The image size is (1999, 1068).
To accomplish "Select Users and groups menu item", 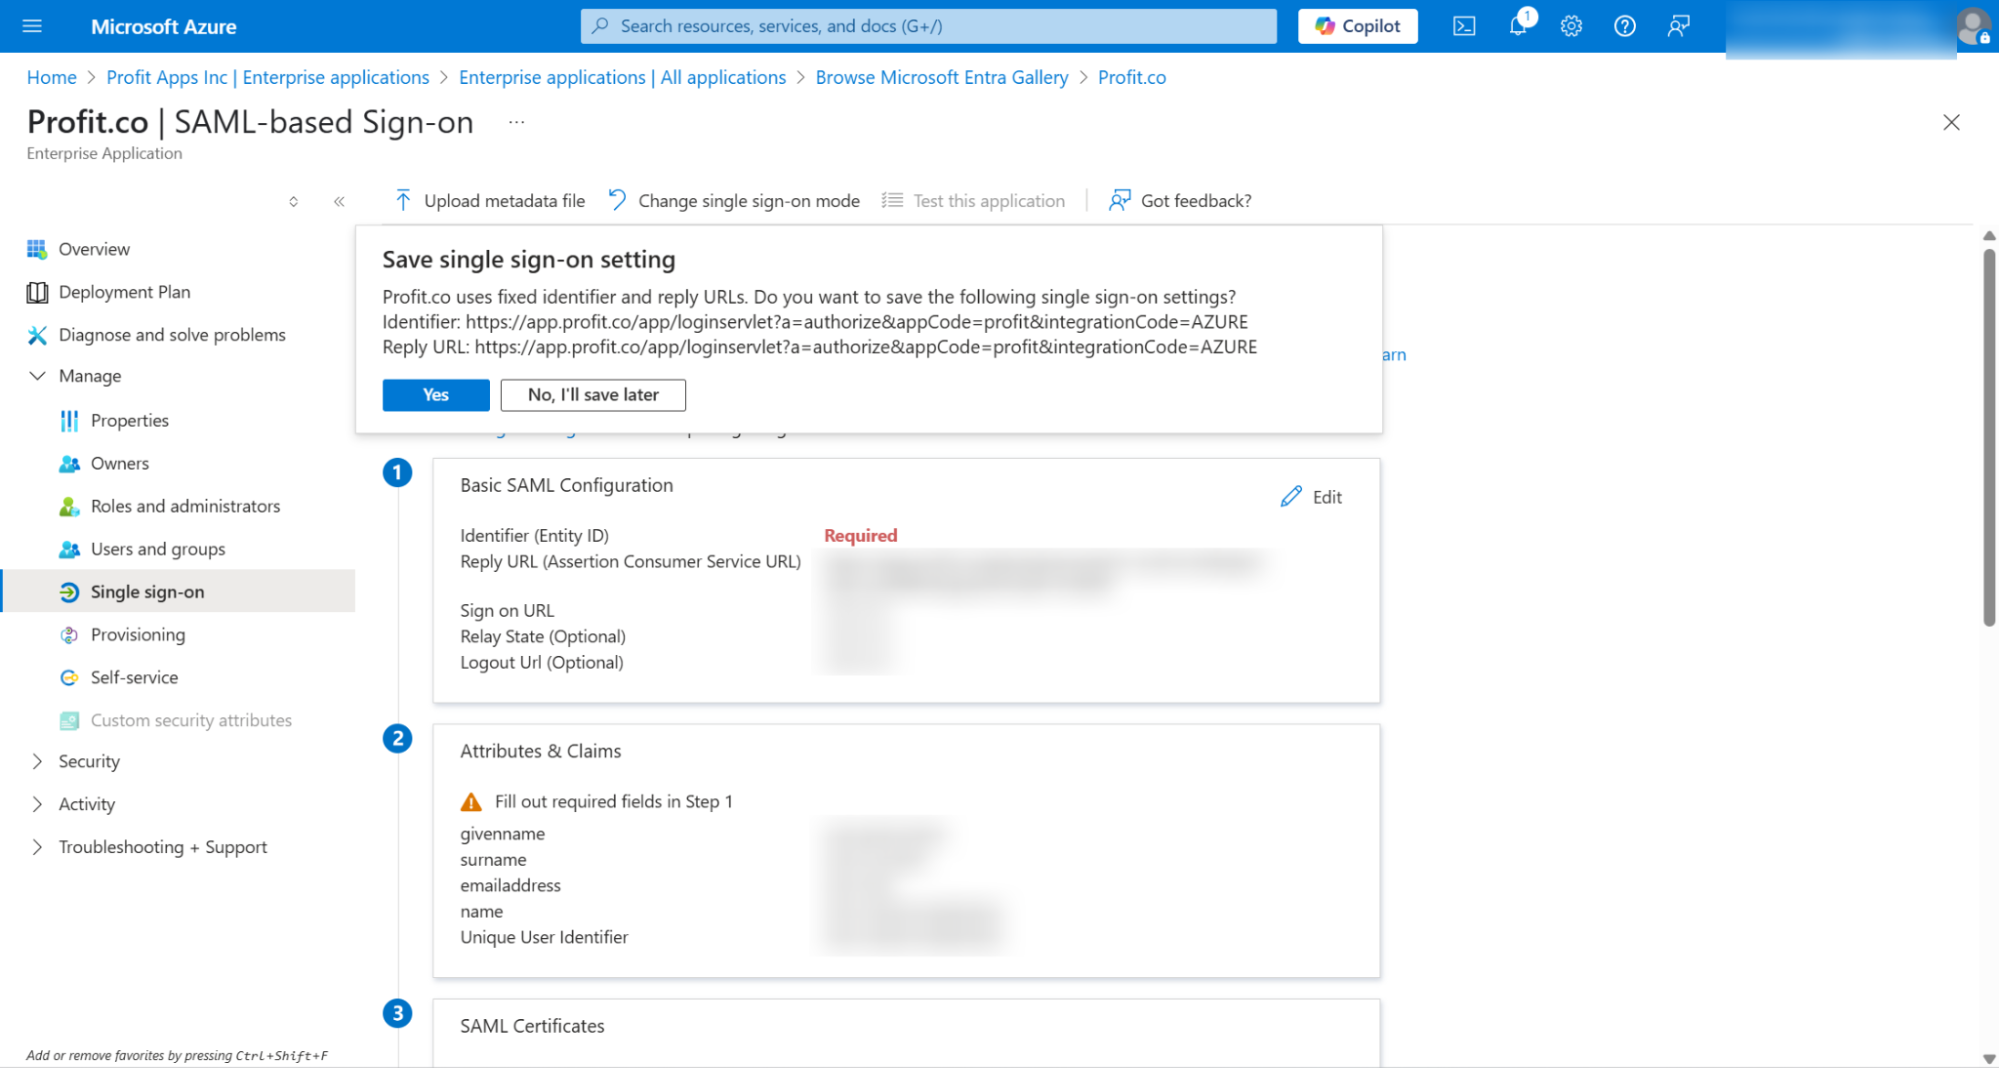I will pyautogui.click(x=158, y=549).
